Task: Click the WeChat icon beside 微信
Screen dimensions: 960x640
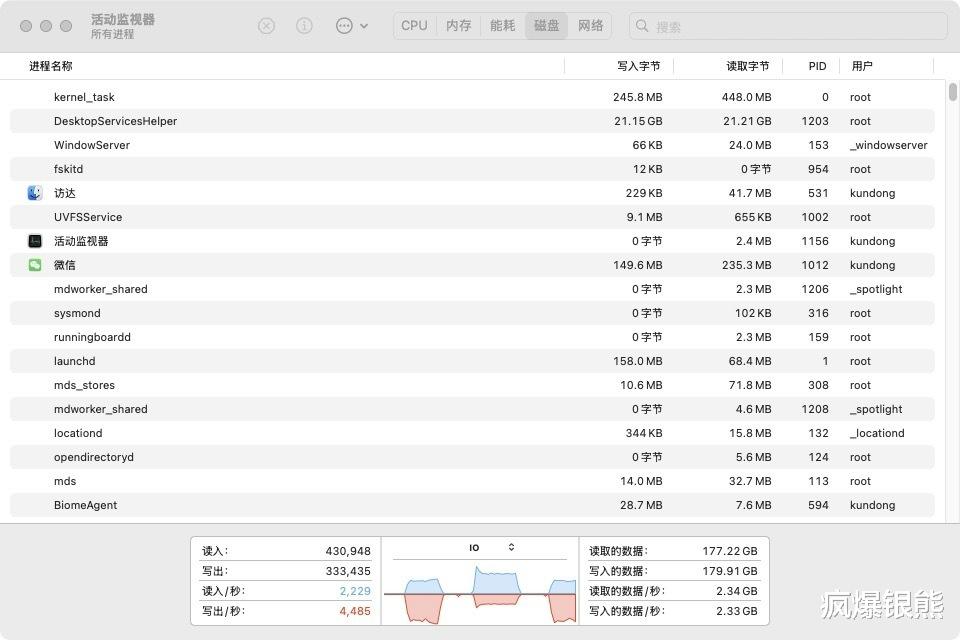Action: pyautogui.click(x=35, y=265)
